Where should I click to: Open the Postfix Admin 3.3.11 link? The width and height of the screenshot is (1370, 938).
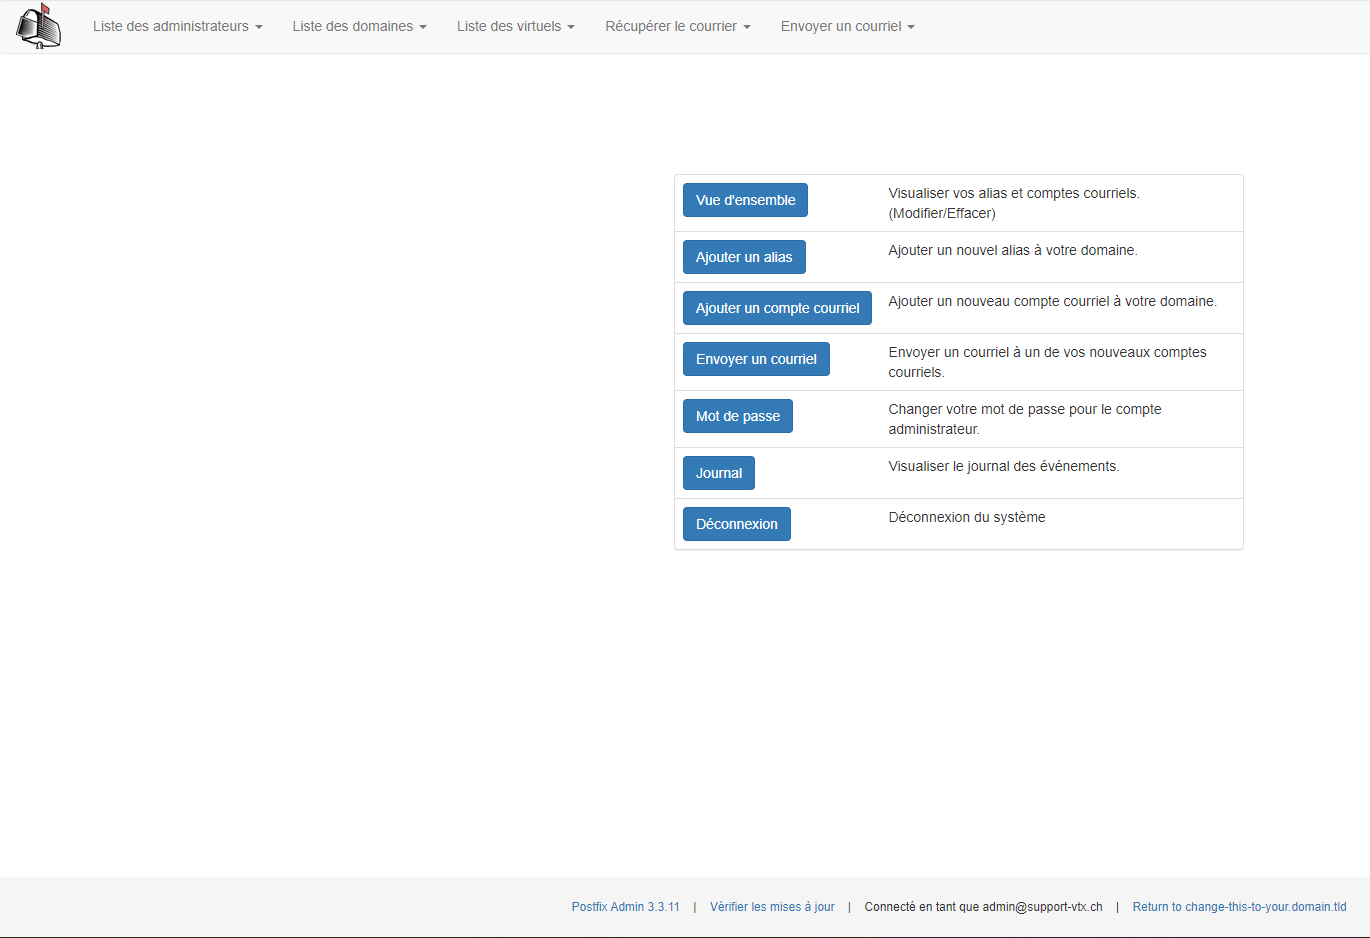tap(626, 907)
